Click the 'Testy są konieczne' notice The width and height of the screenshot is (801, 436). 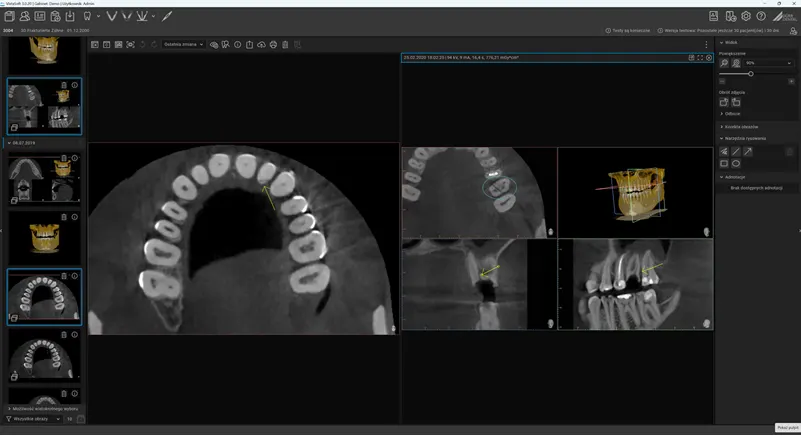pyautogui.click(x=627, y=31)
